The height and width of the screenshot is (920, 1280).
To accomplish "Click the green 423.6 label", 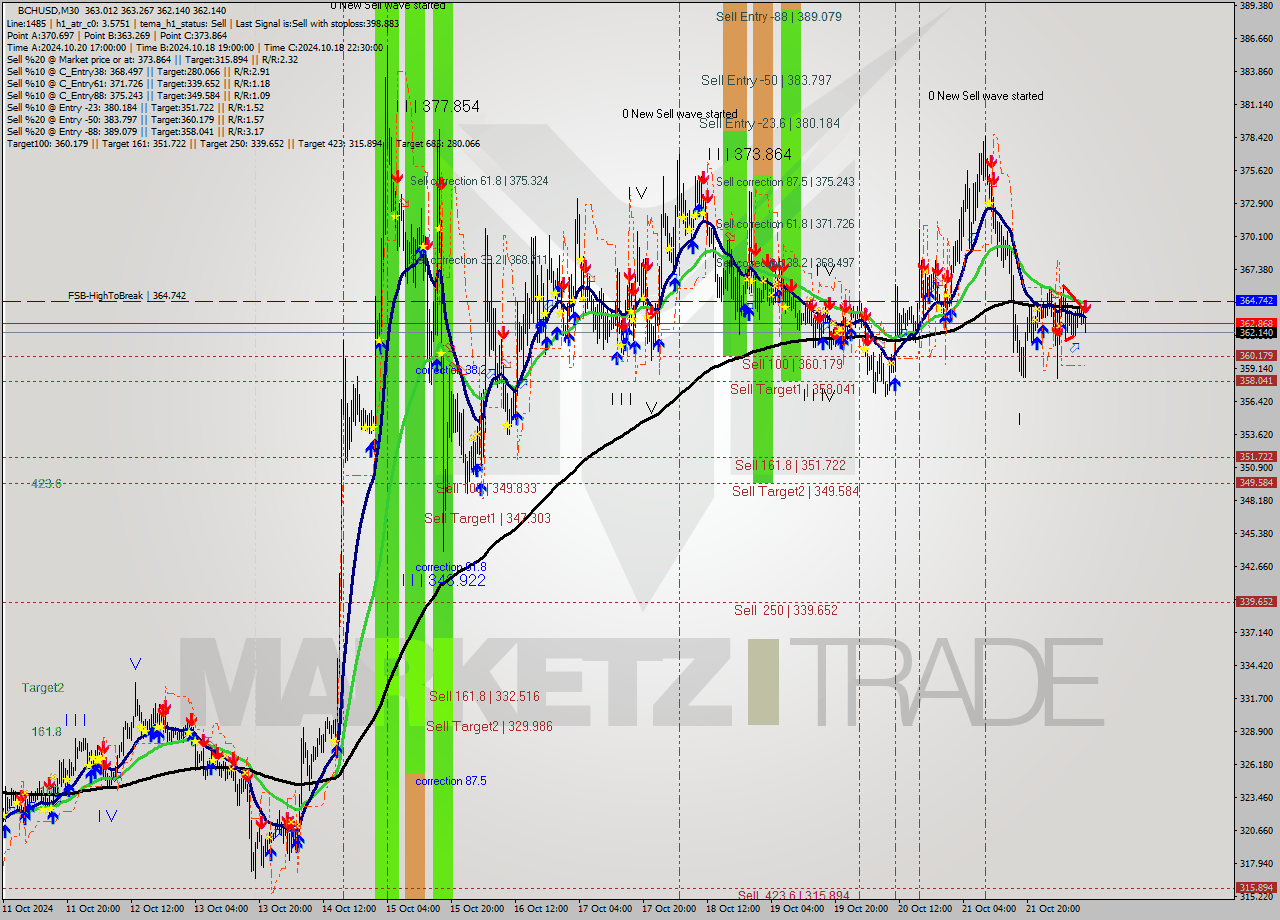I will click(46, 483).
